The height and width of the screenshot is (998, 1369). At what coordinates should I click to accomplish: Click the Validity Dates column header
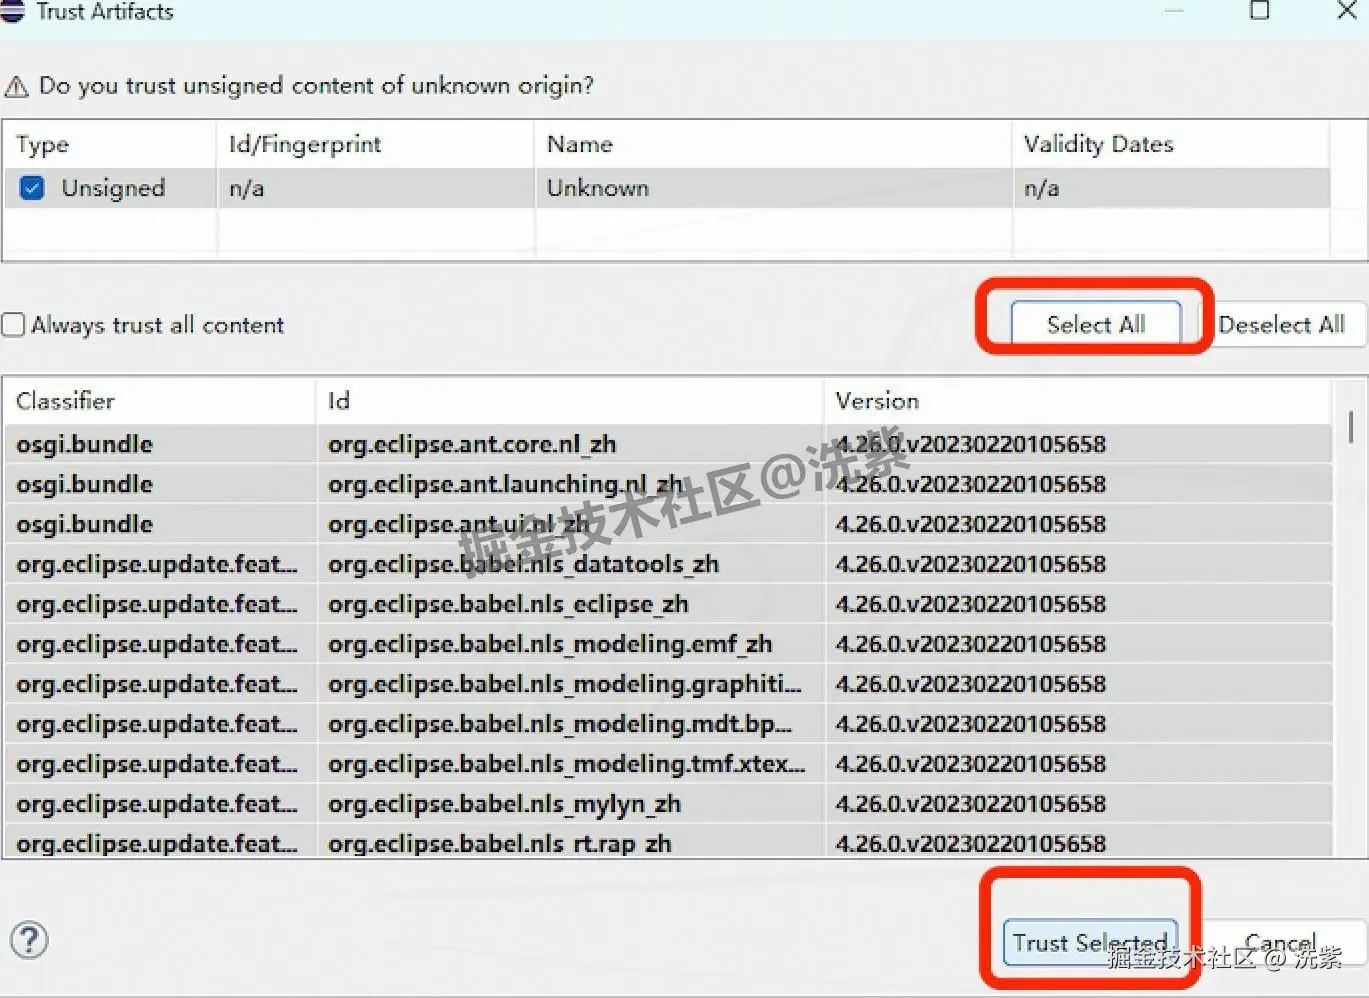1171,144
